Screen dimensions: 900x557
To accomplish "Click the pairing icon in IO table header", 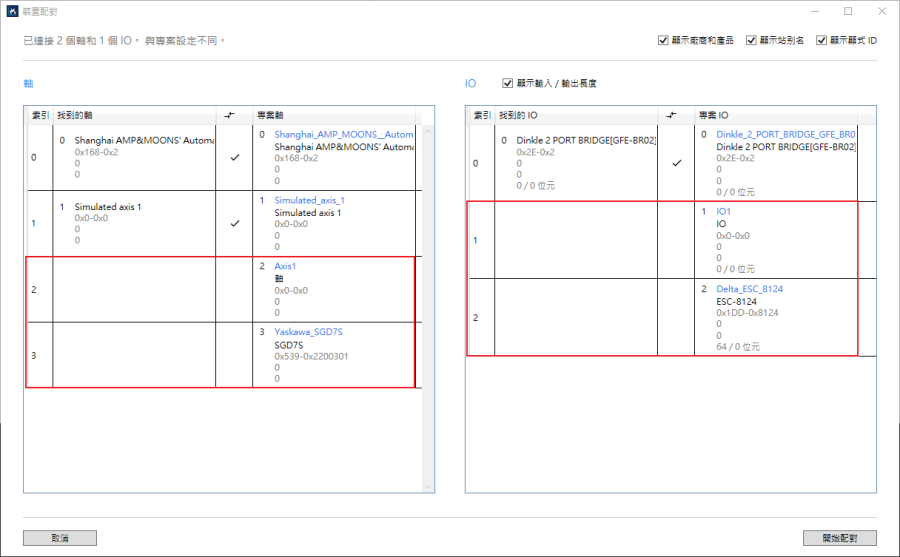I will 672,115.
